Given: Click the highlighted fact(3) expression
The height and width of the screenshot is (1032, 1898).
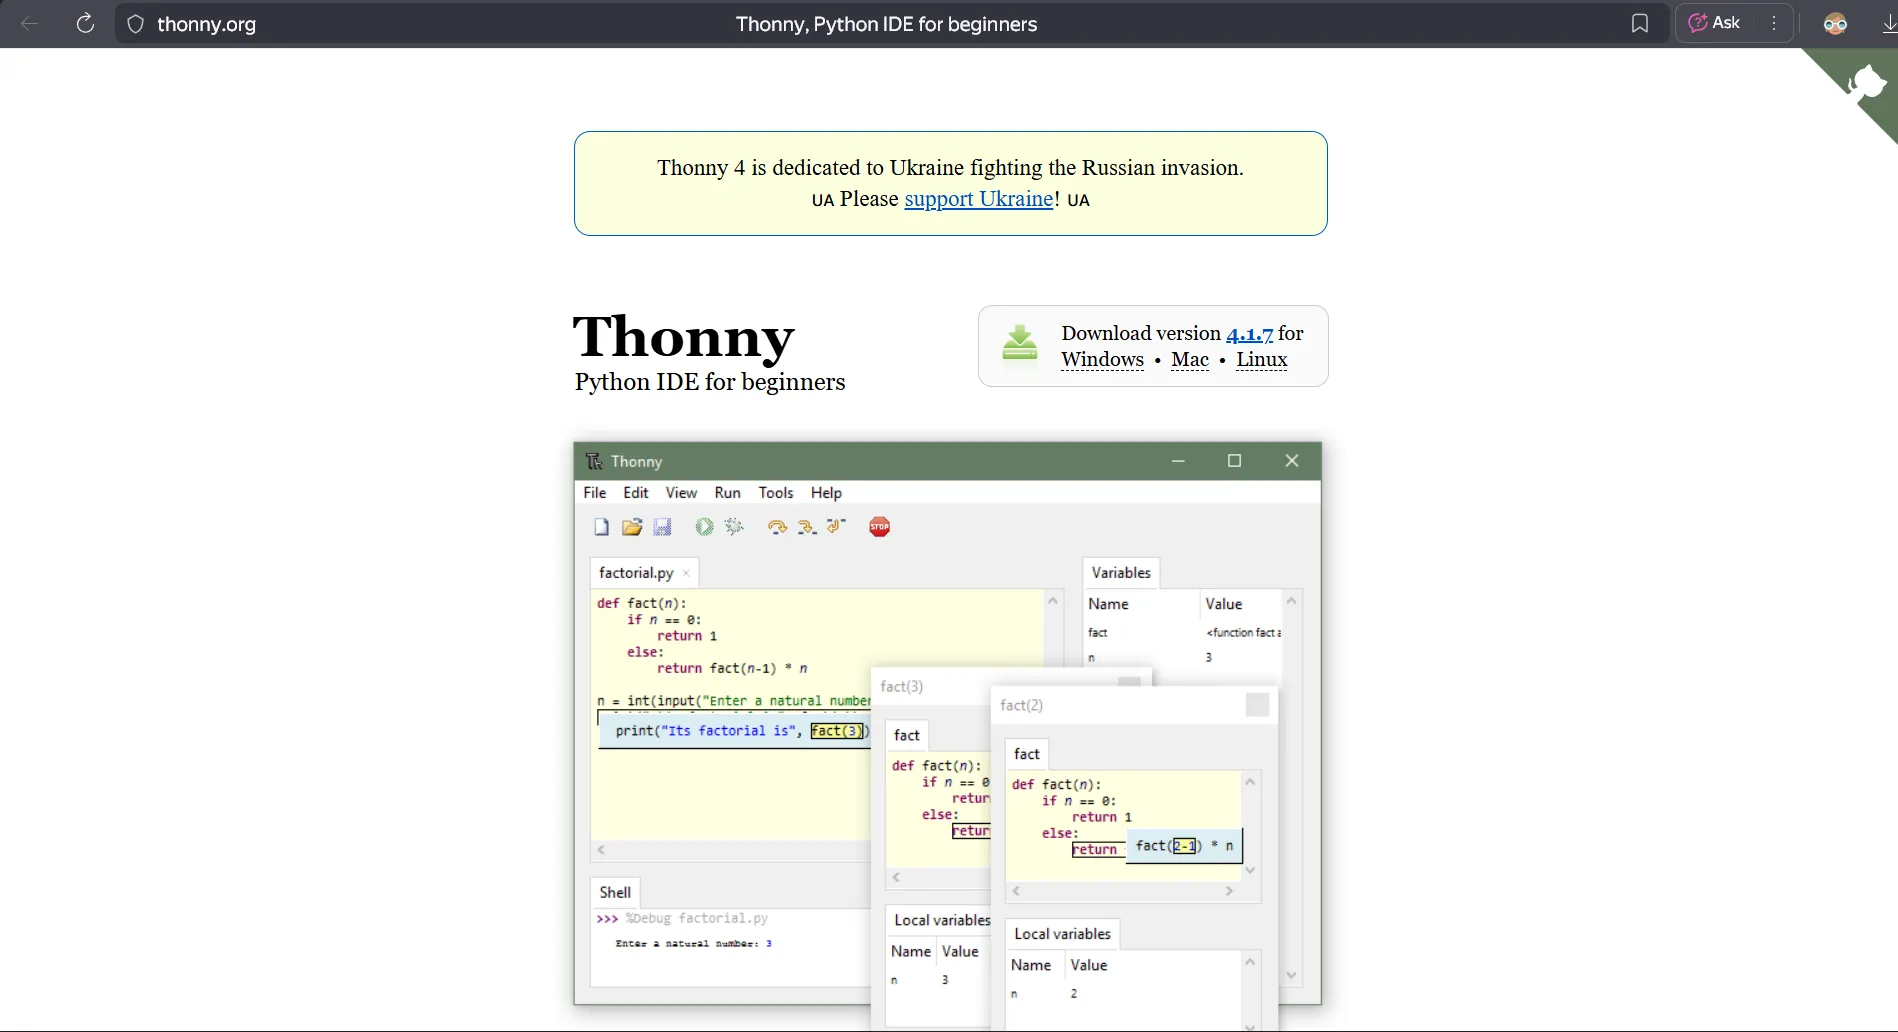Looking at the screenshot, I should coord(837,731).
